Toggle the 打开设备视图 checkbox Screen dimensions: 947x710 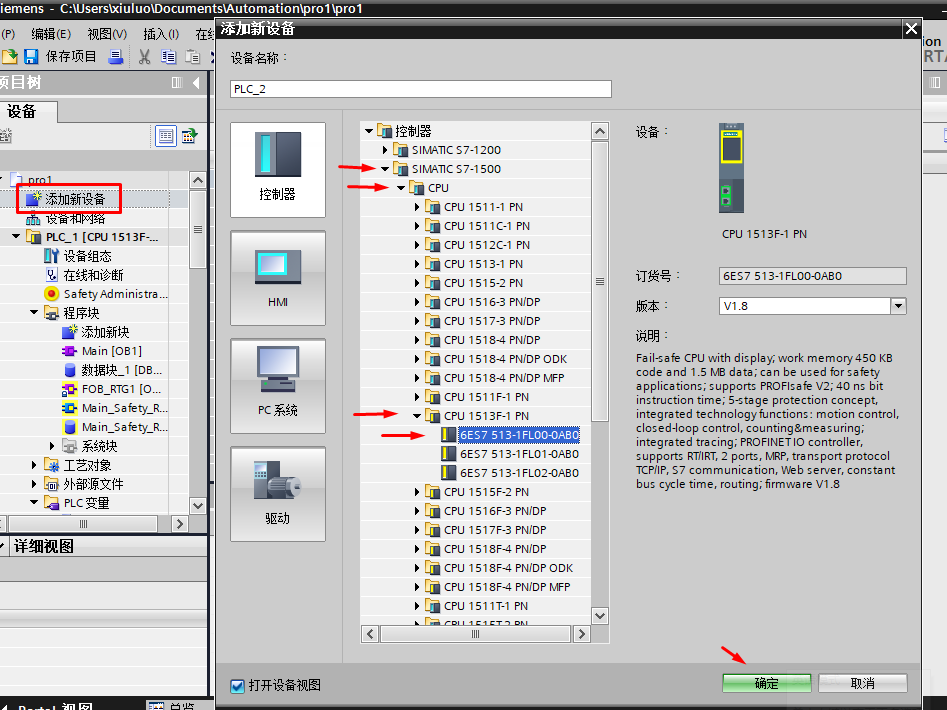pyautogui.click(x=237, y=685)
